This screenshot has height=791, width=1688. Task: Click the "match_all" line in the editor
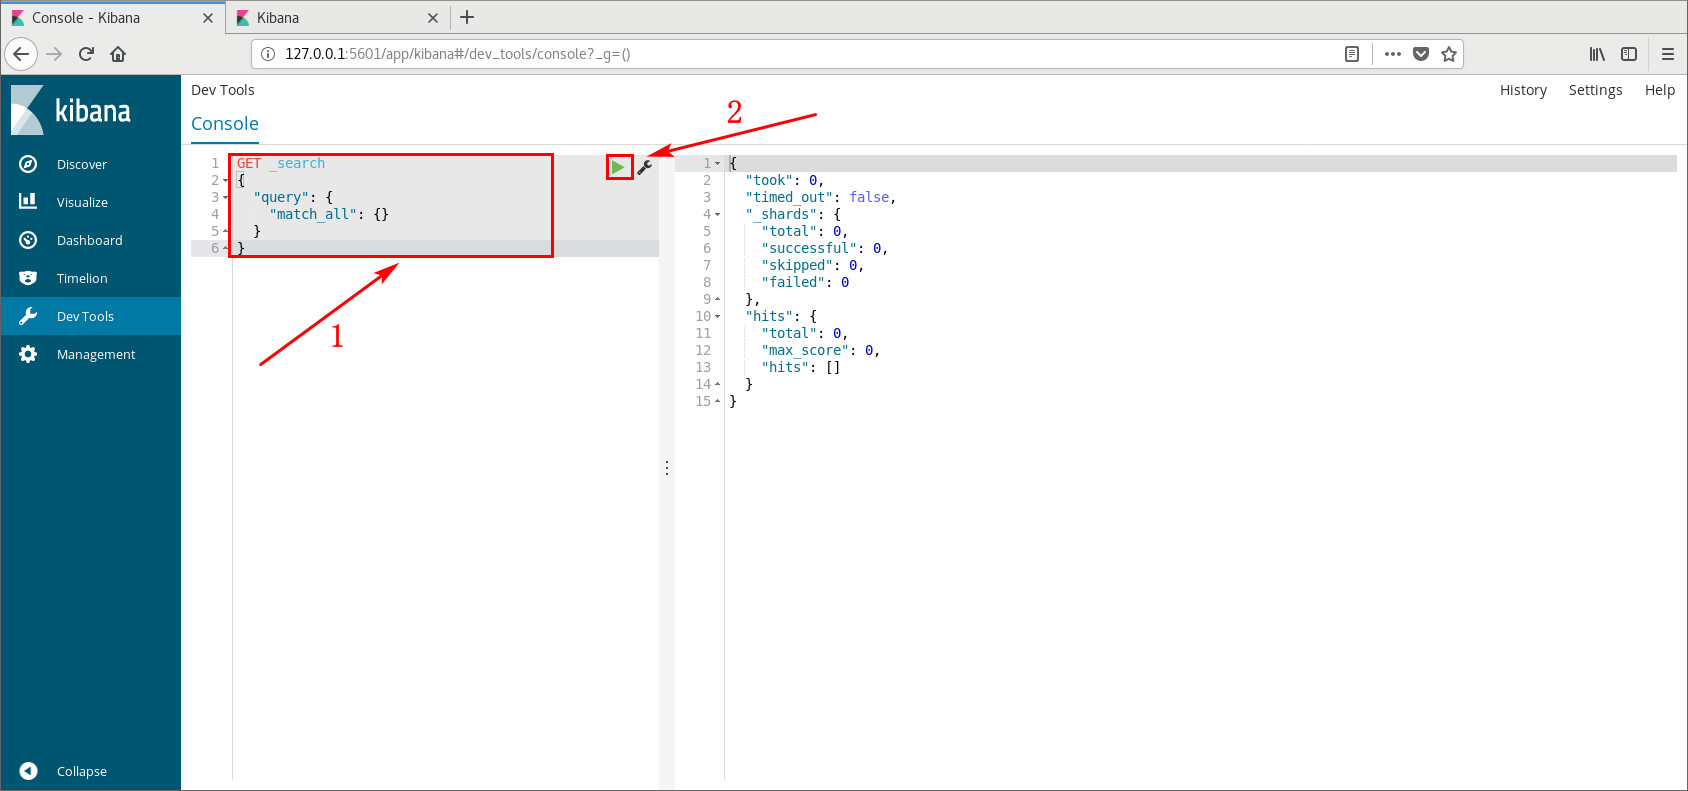tap(329, 214)
